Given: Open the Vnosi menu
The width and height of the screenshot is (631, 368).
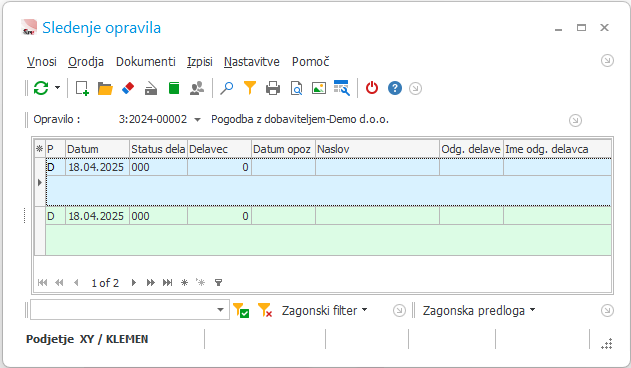Looking at the screenshot, I should pyautogui.click(x=42, y=62).
